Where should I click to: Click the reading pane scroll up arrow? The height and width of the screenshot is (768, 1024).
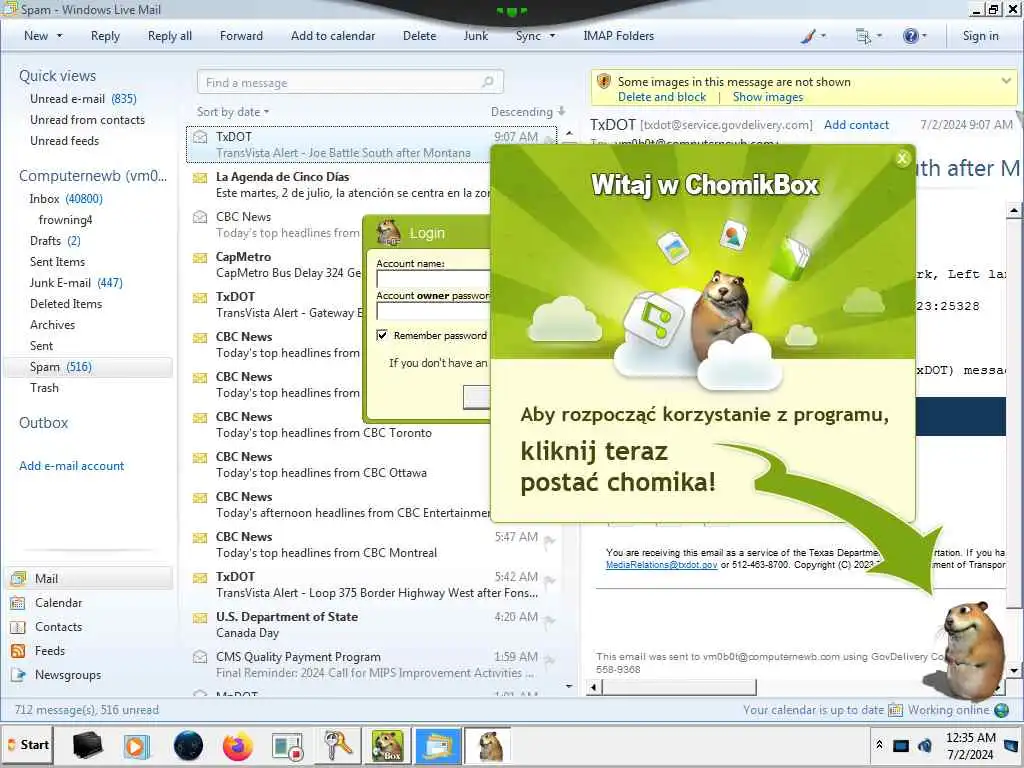click(x=1014, y=210)
